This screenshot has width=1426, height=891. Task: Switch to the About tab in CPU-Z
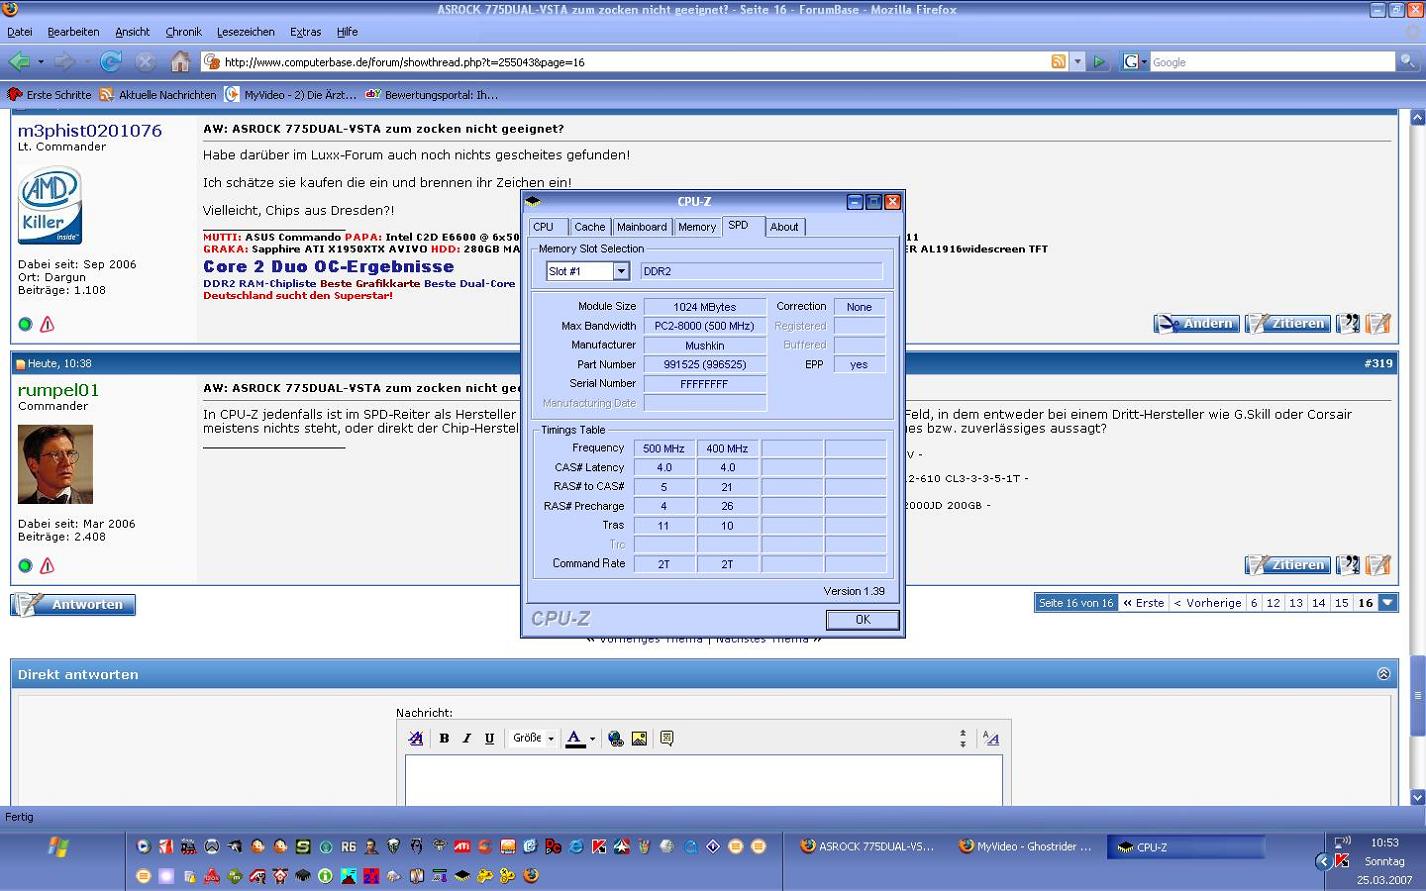pos(784,227)
